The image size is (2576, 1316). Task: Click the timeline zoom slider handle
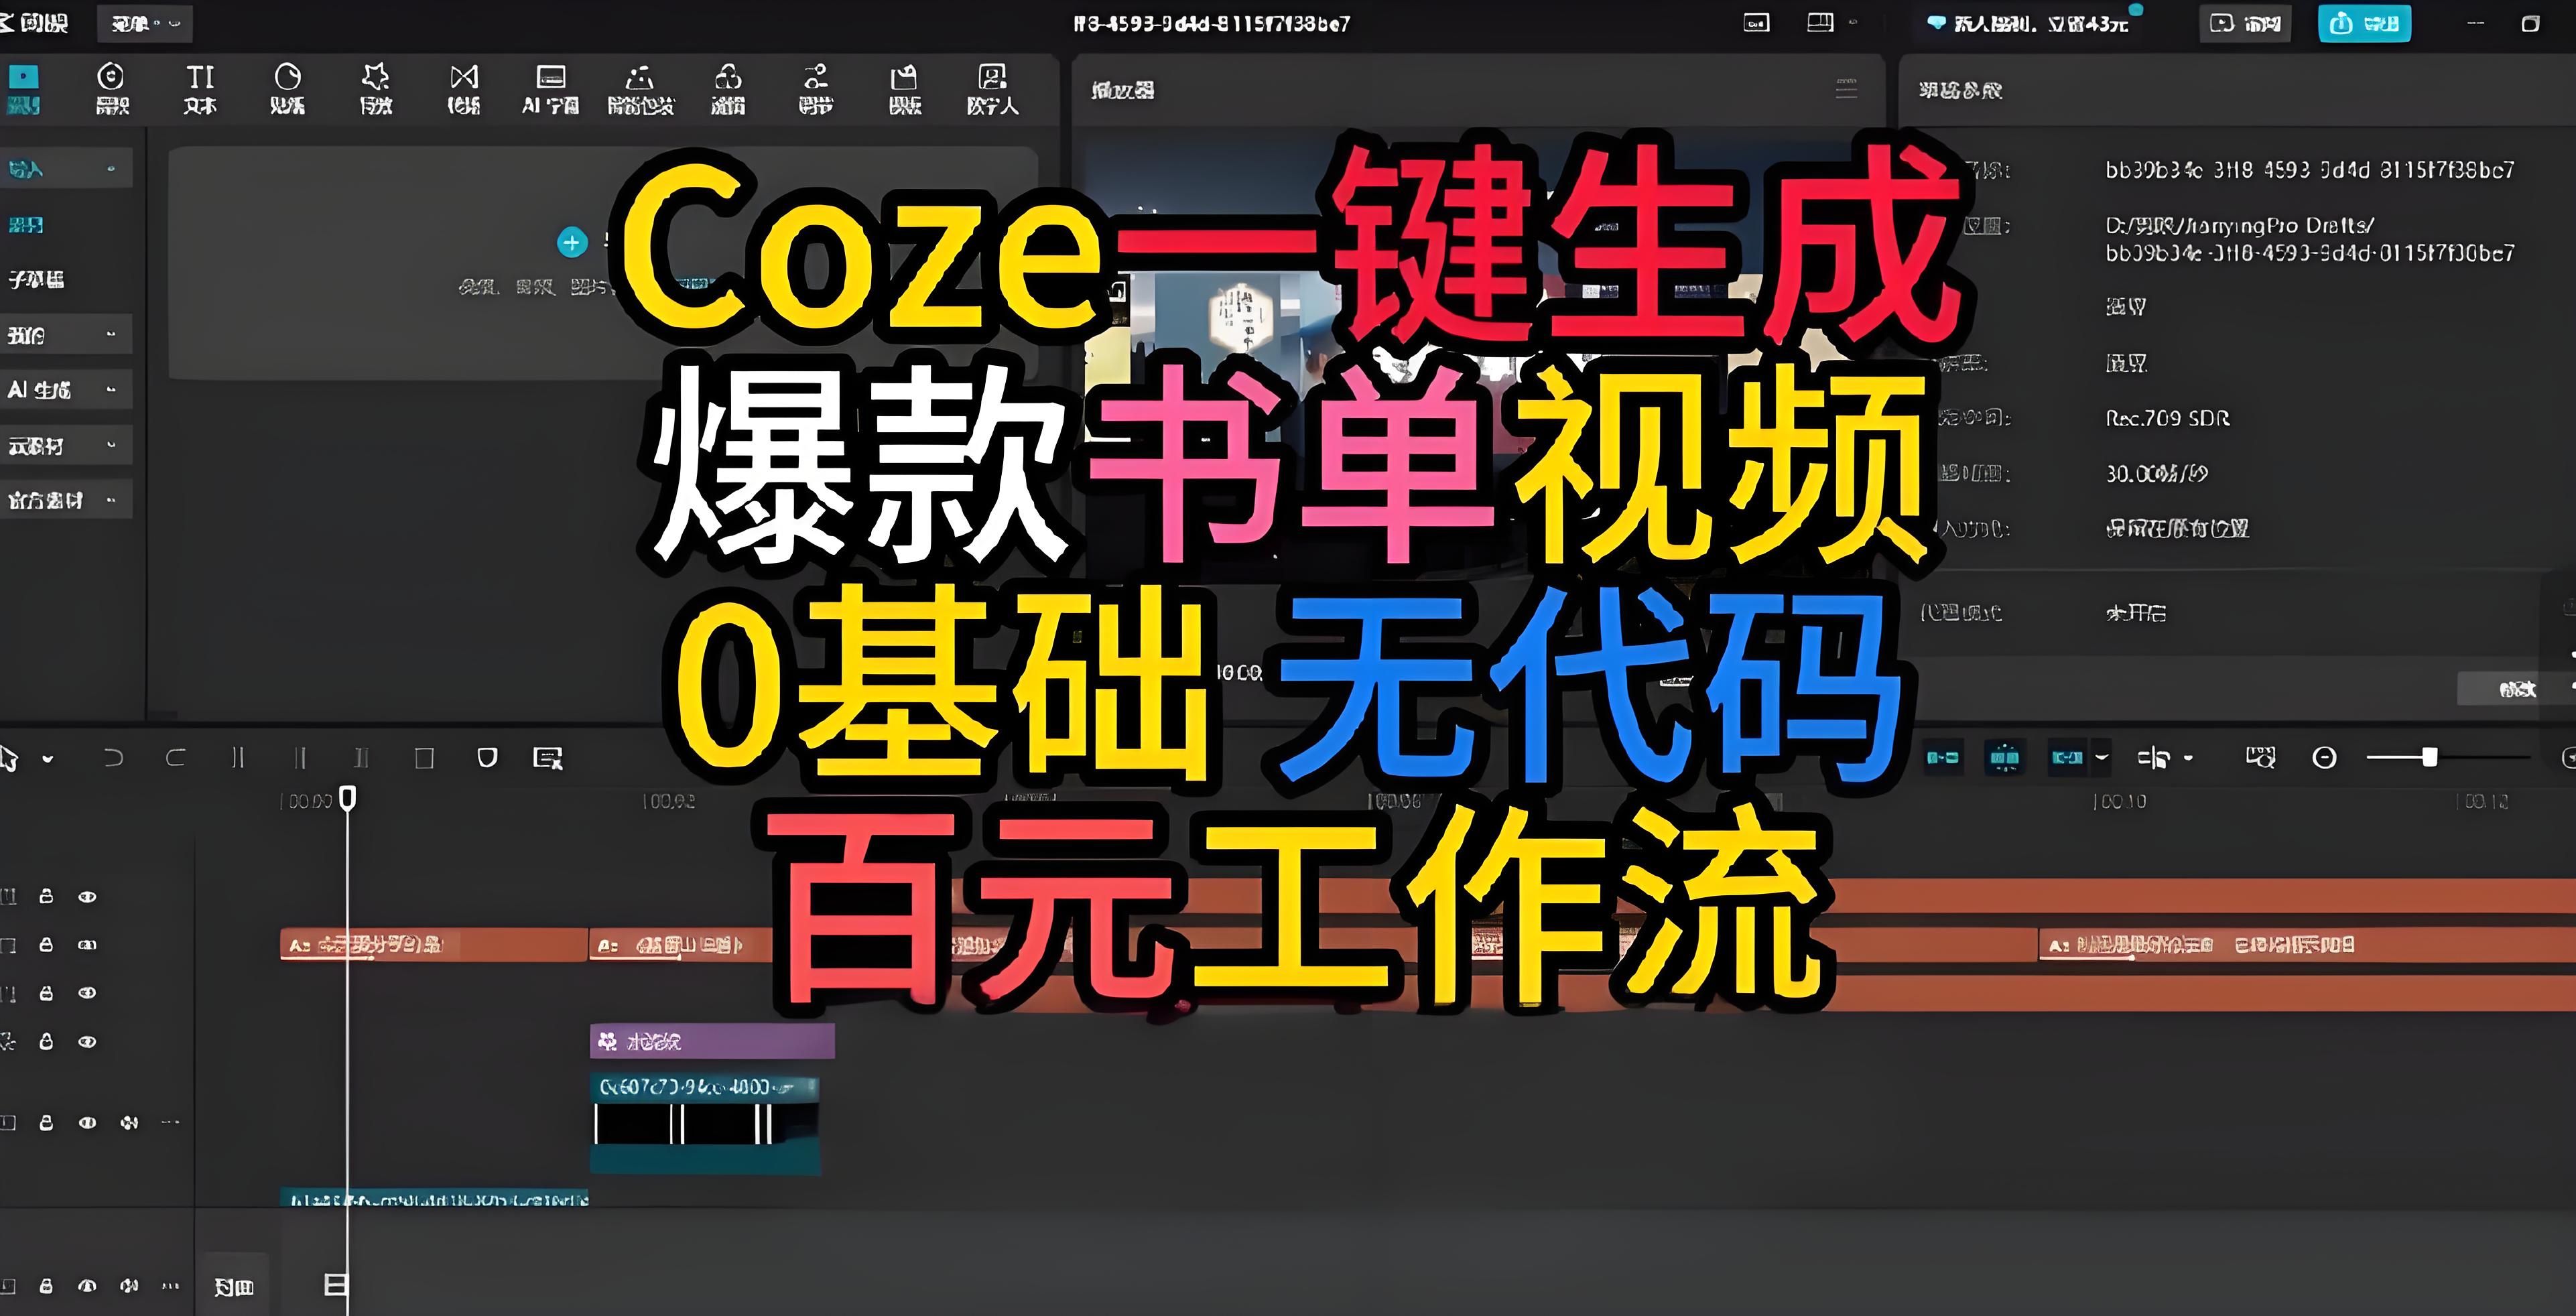[x=2429, y=757]
